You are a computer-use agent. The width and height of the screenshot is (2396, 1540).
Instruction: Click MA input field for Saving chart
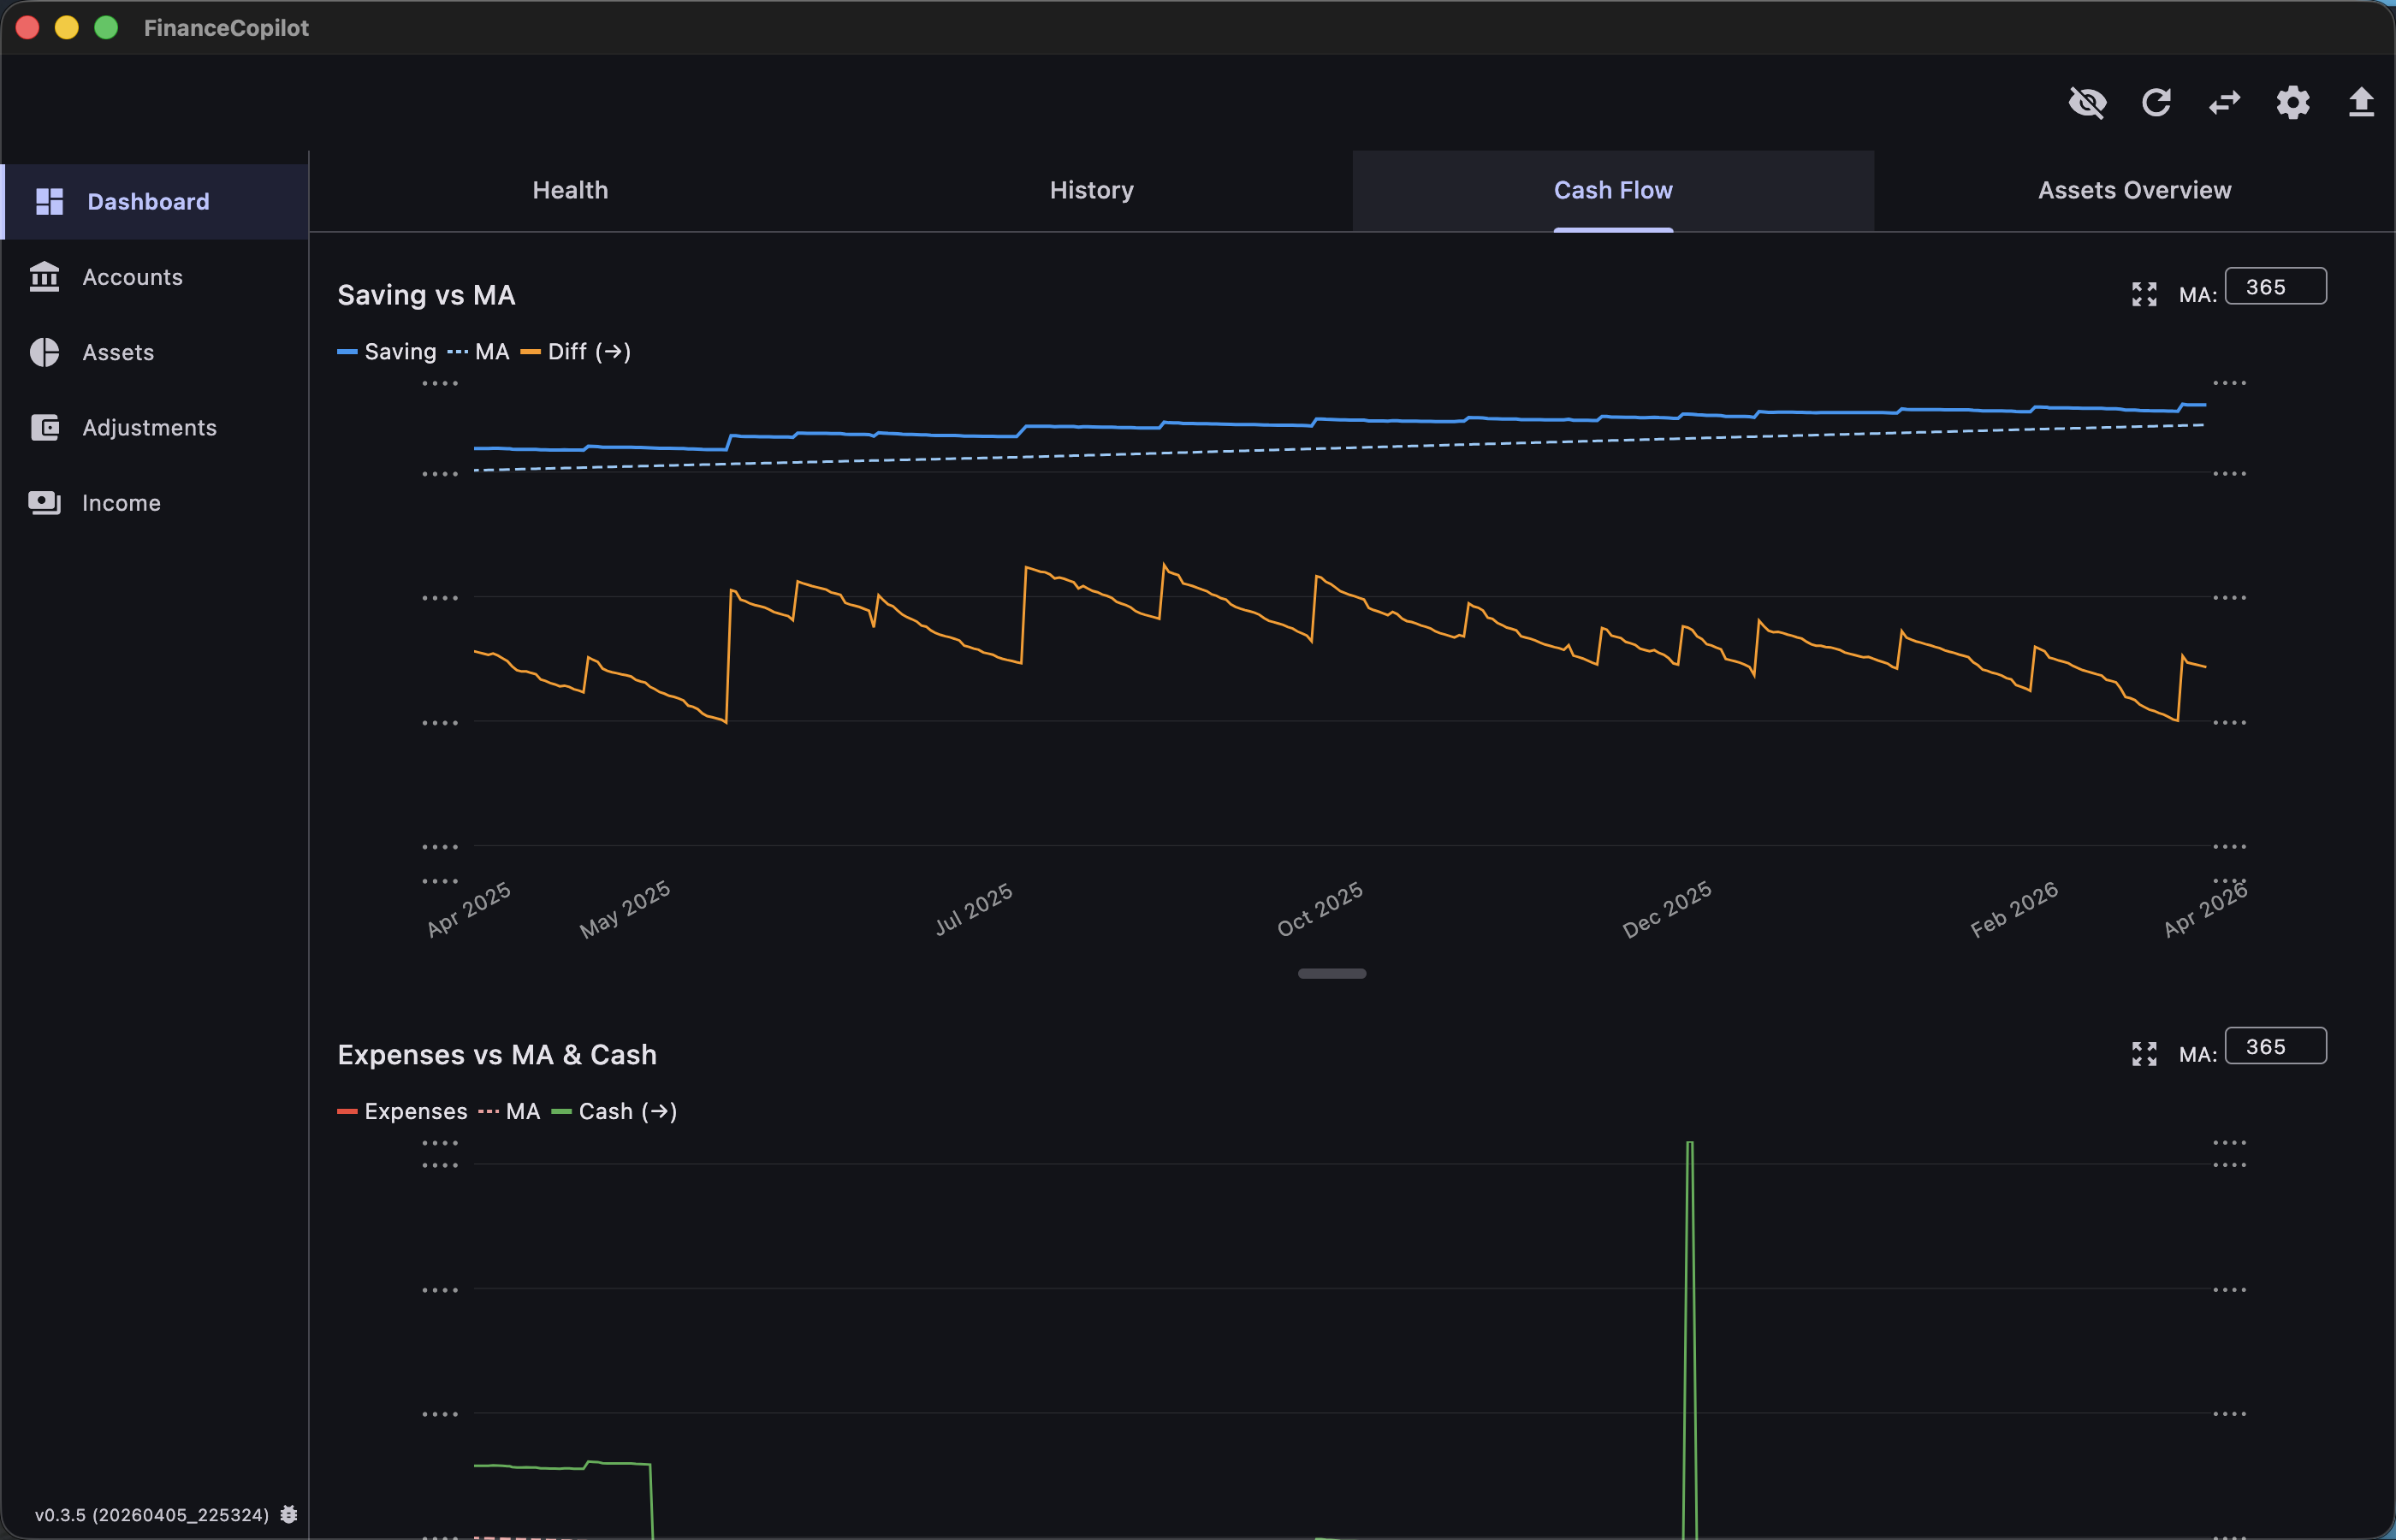2275,287
